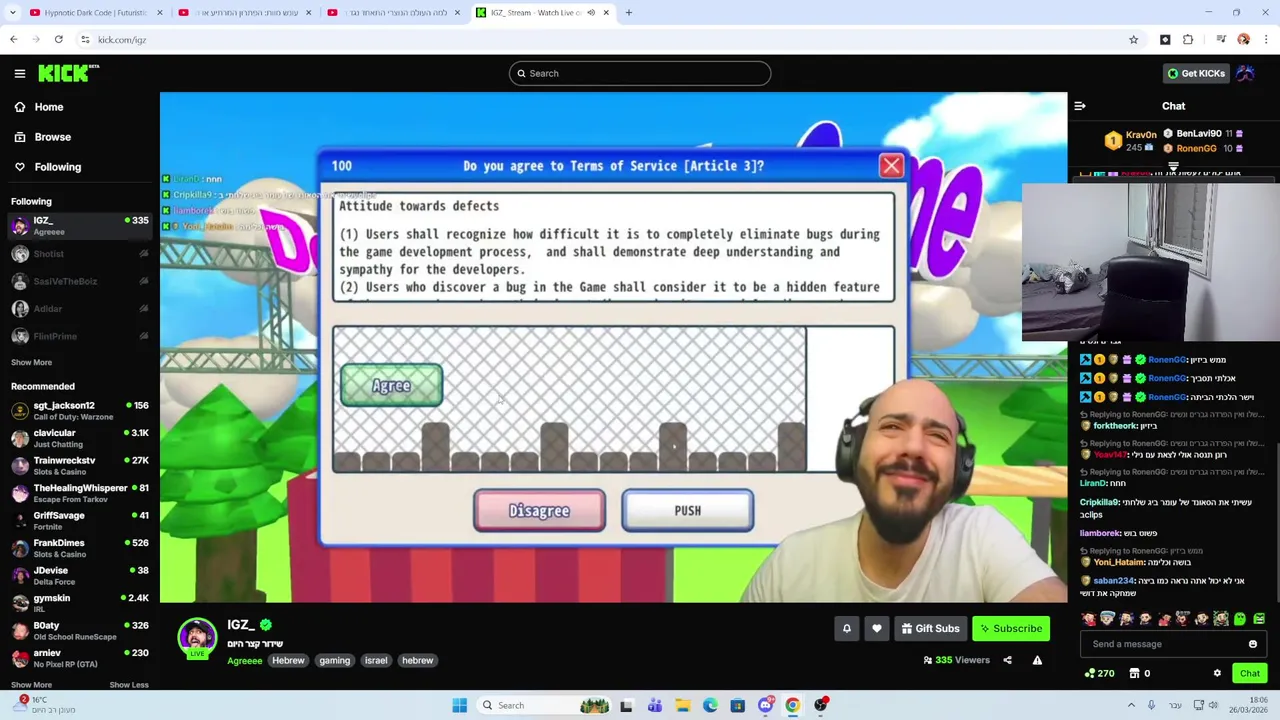Viewport: 1280px width, 720px height.
Task: Close the Terms of Service dialog X
Action: pos(891,166)
